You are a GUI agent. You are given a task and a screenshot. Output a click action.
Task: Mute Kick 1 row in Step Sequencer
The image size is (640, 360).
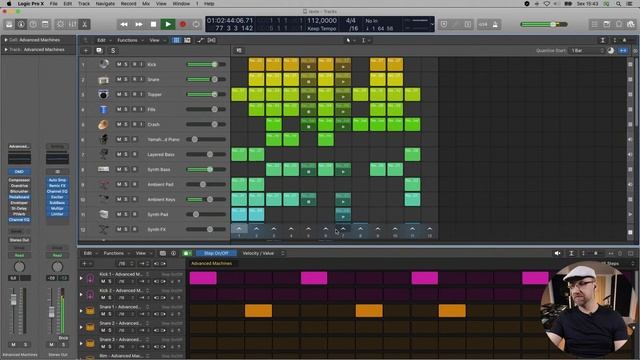tap(103, 281)
